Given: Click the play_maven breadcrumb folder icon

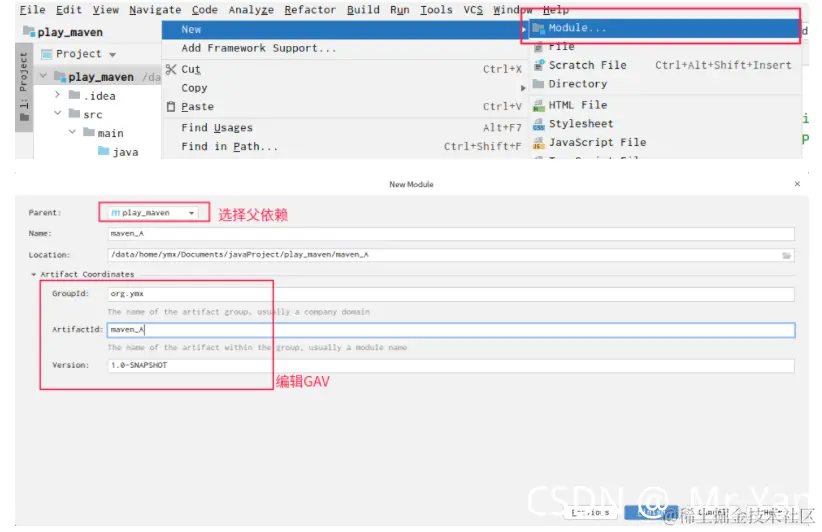Looking at the screenshot, I should click(28, 31).
